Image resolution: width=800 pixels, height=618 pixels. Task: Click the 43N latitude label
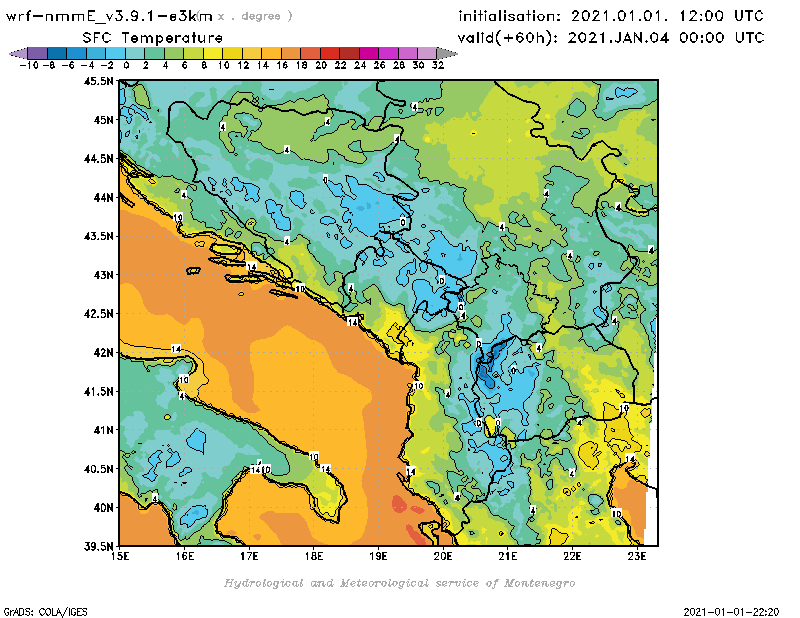click(x=103, y=275)
